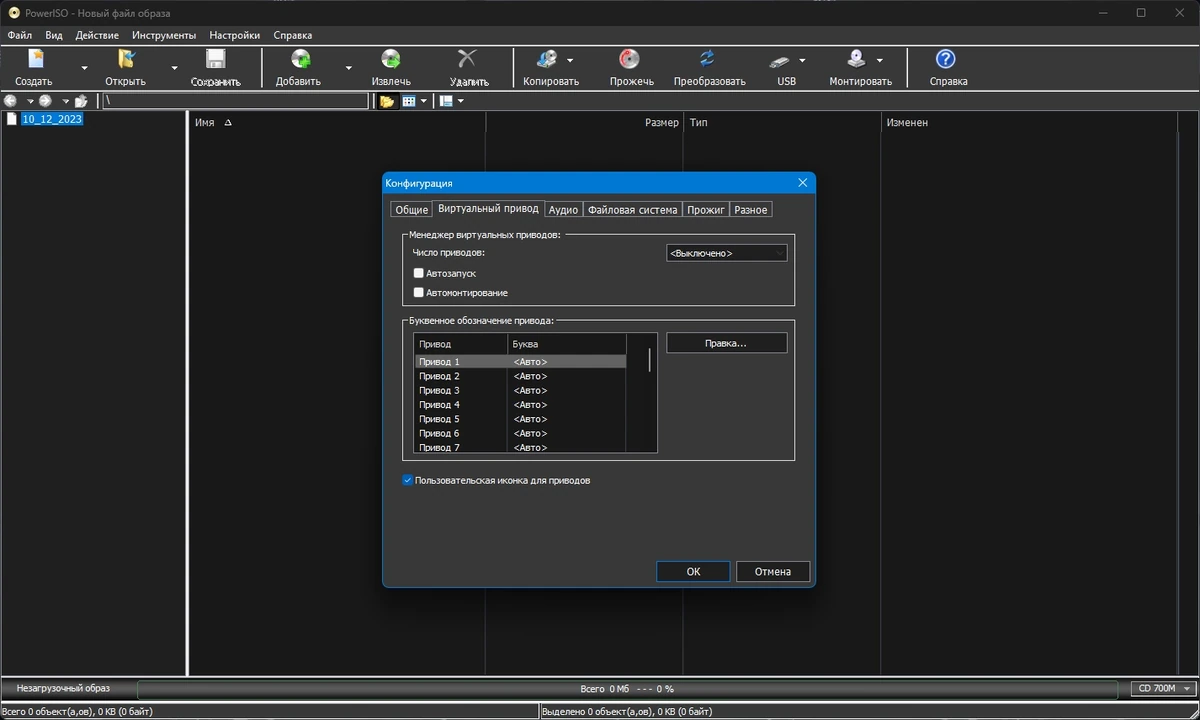
Task: Click the Имя column header
Action: [x=337, y=123]
